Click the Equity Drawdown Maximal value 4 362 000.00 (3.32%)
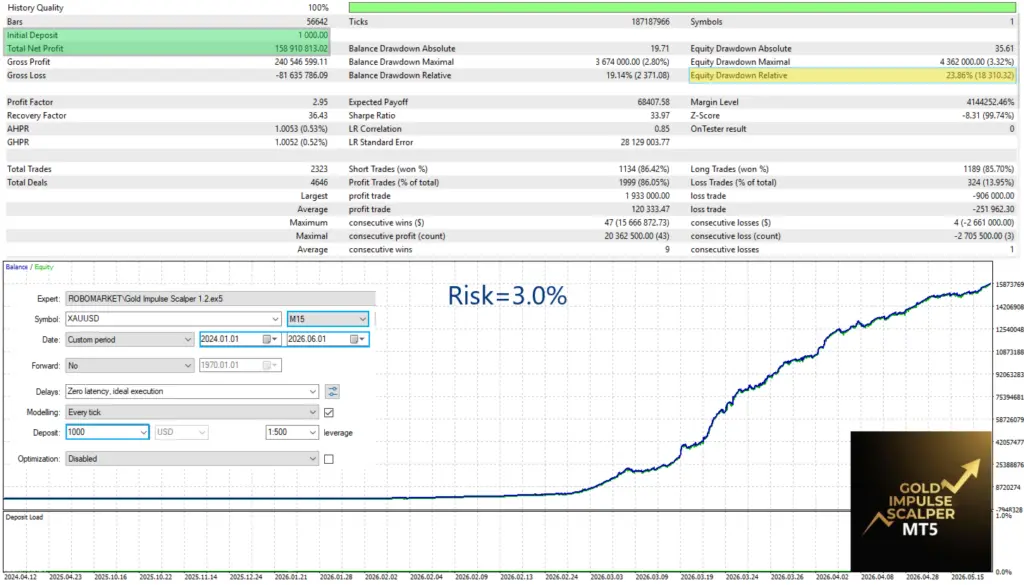Image resolution: width=1024 pixels, height=585 pixels. click(977, 62)
